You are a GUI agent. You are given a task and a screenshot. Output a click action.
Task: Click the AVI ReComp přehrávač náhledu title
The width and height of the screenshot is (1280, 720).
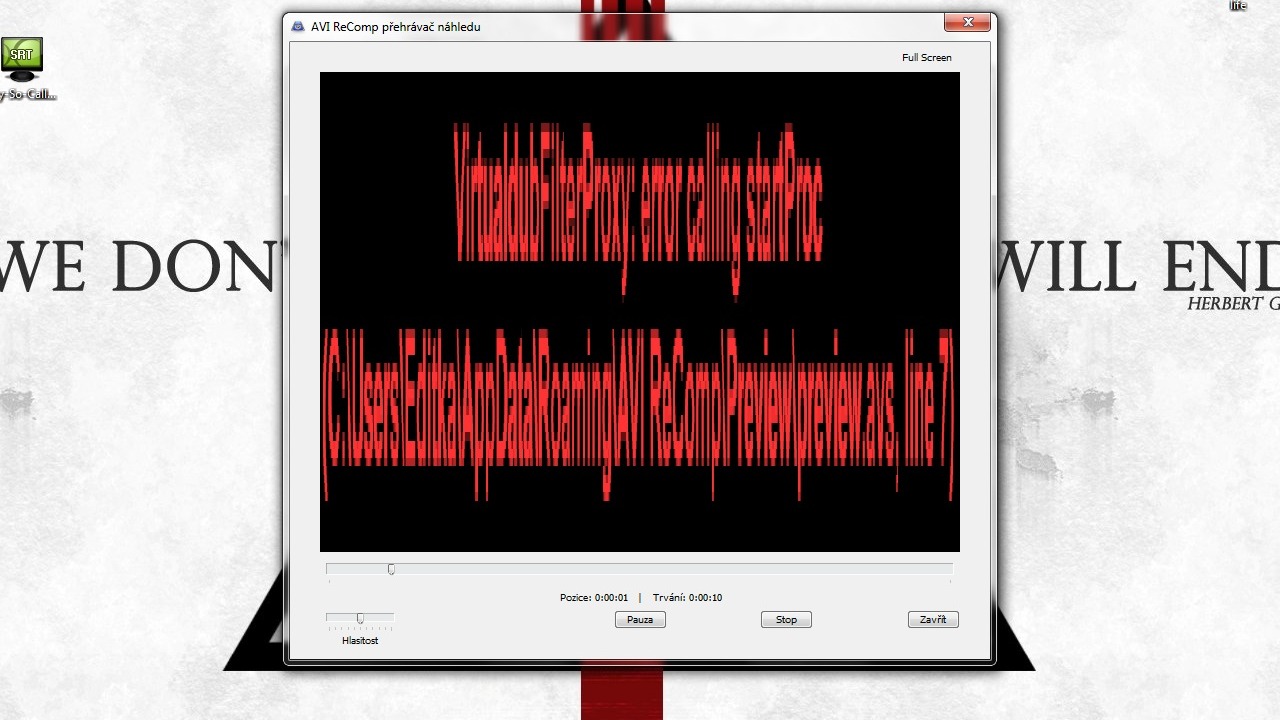(x=396, y=27)
